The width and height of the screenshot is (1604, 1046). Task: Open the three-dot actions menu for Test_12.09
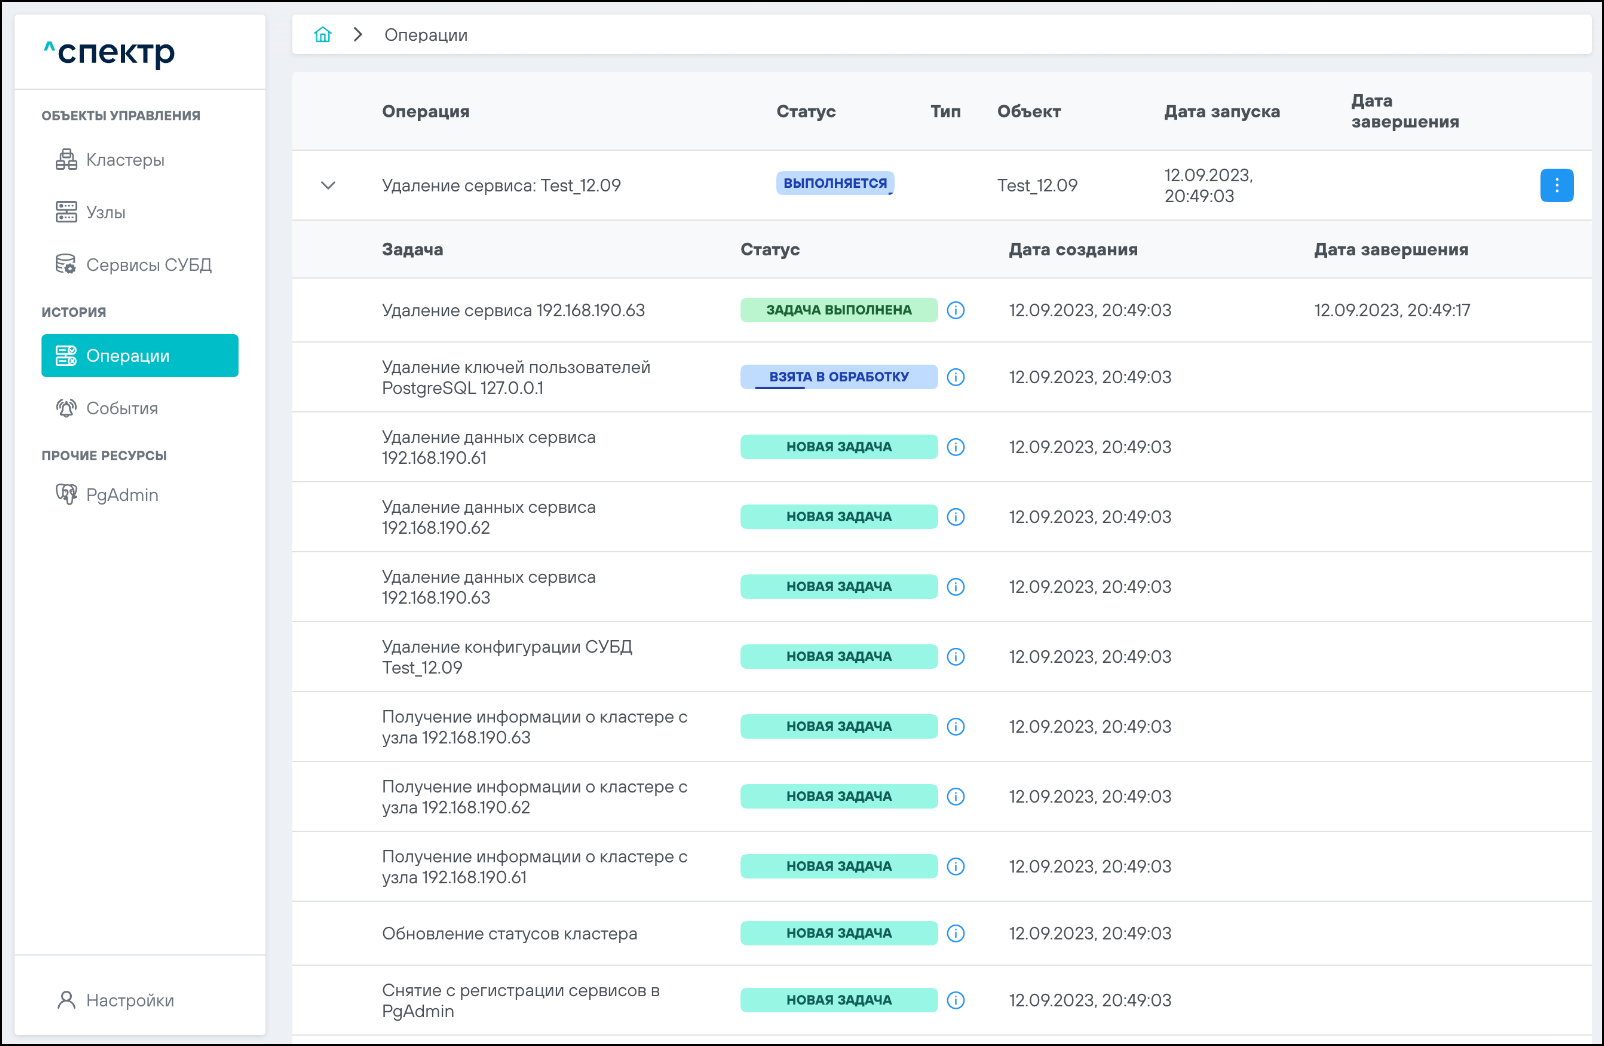(x=1556, y=185)
